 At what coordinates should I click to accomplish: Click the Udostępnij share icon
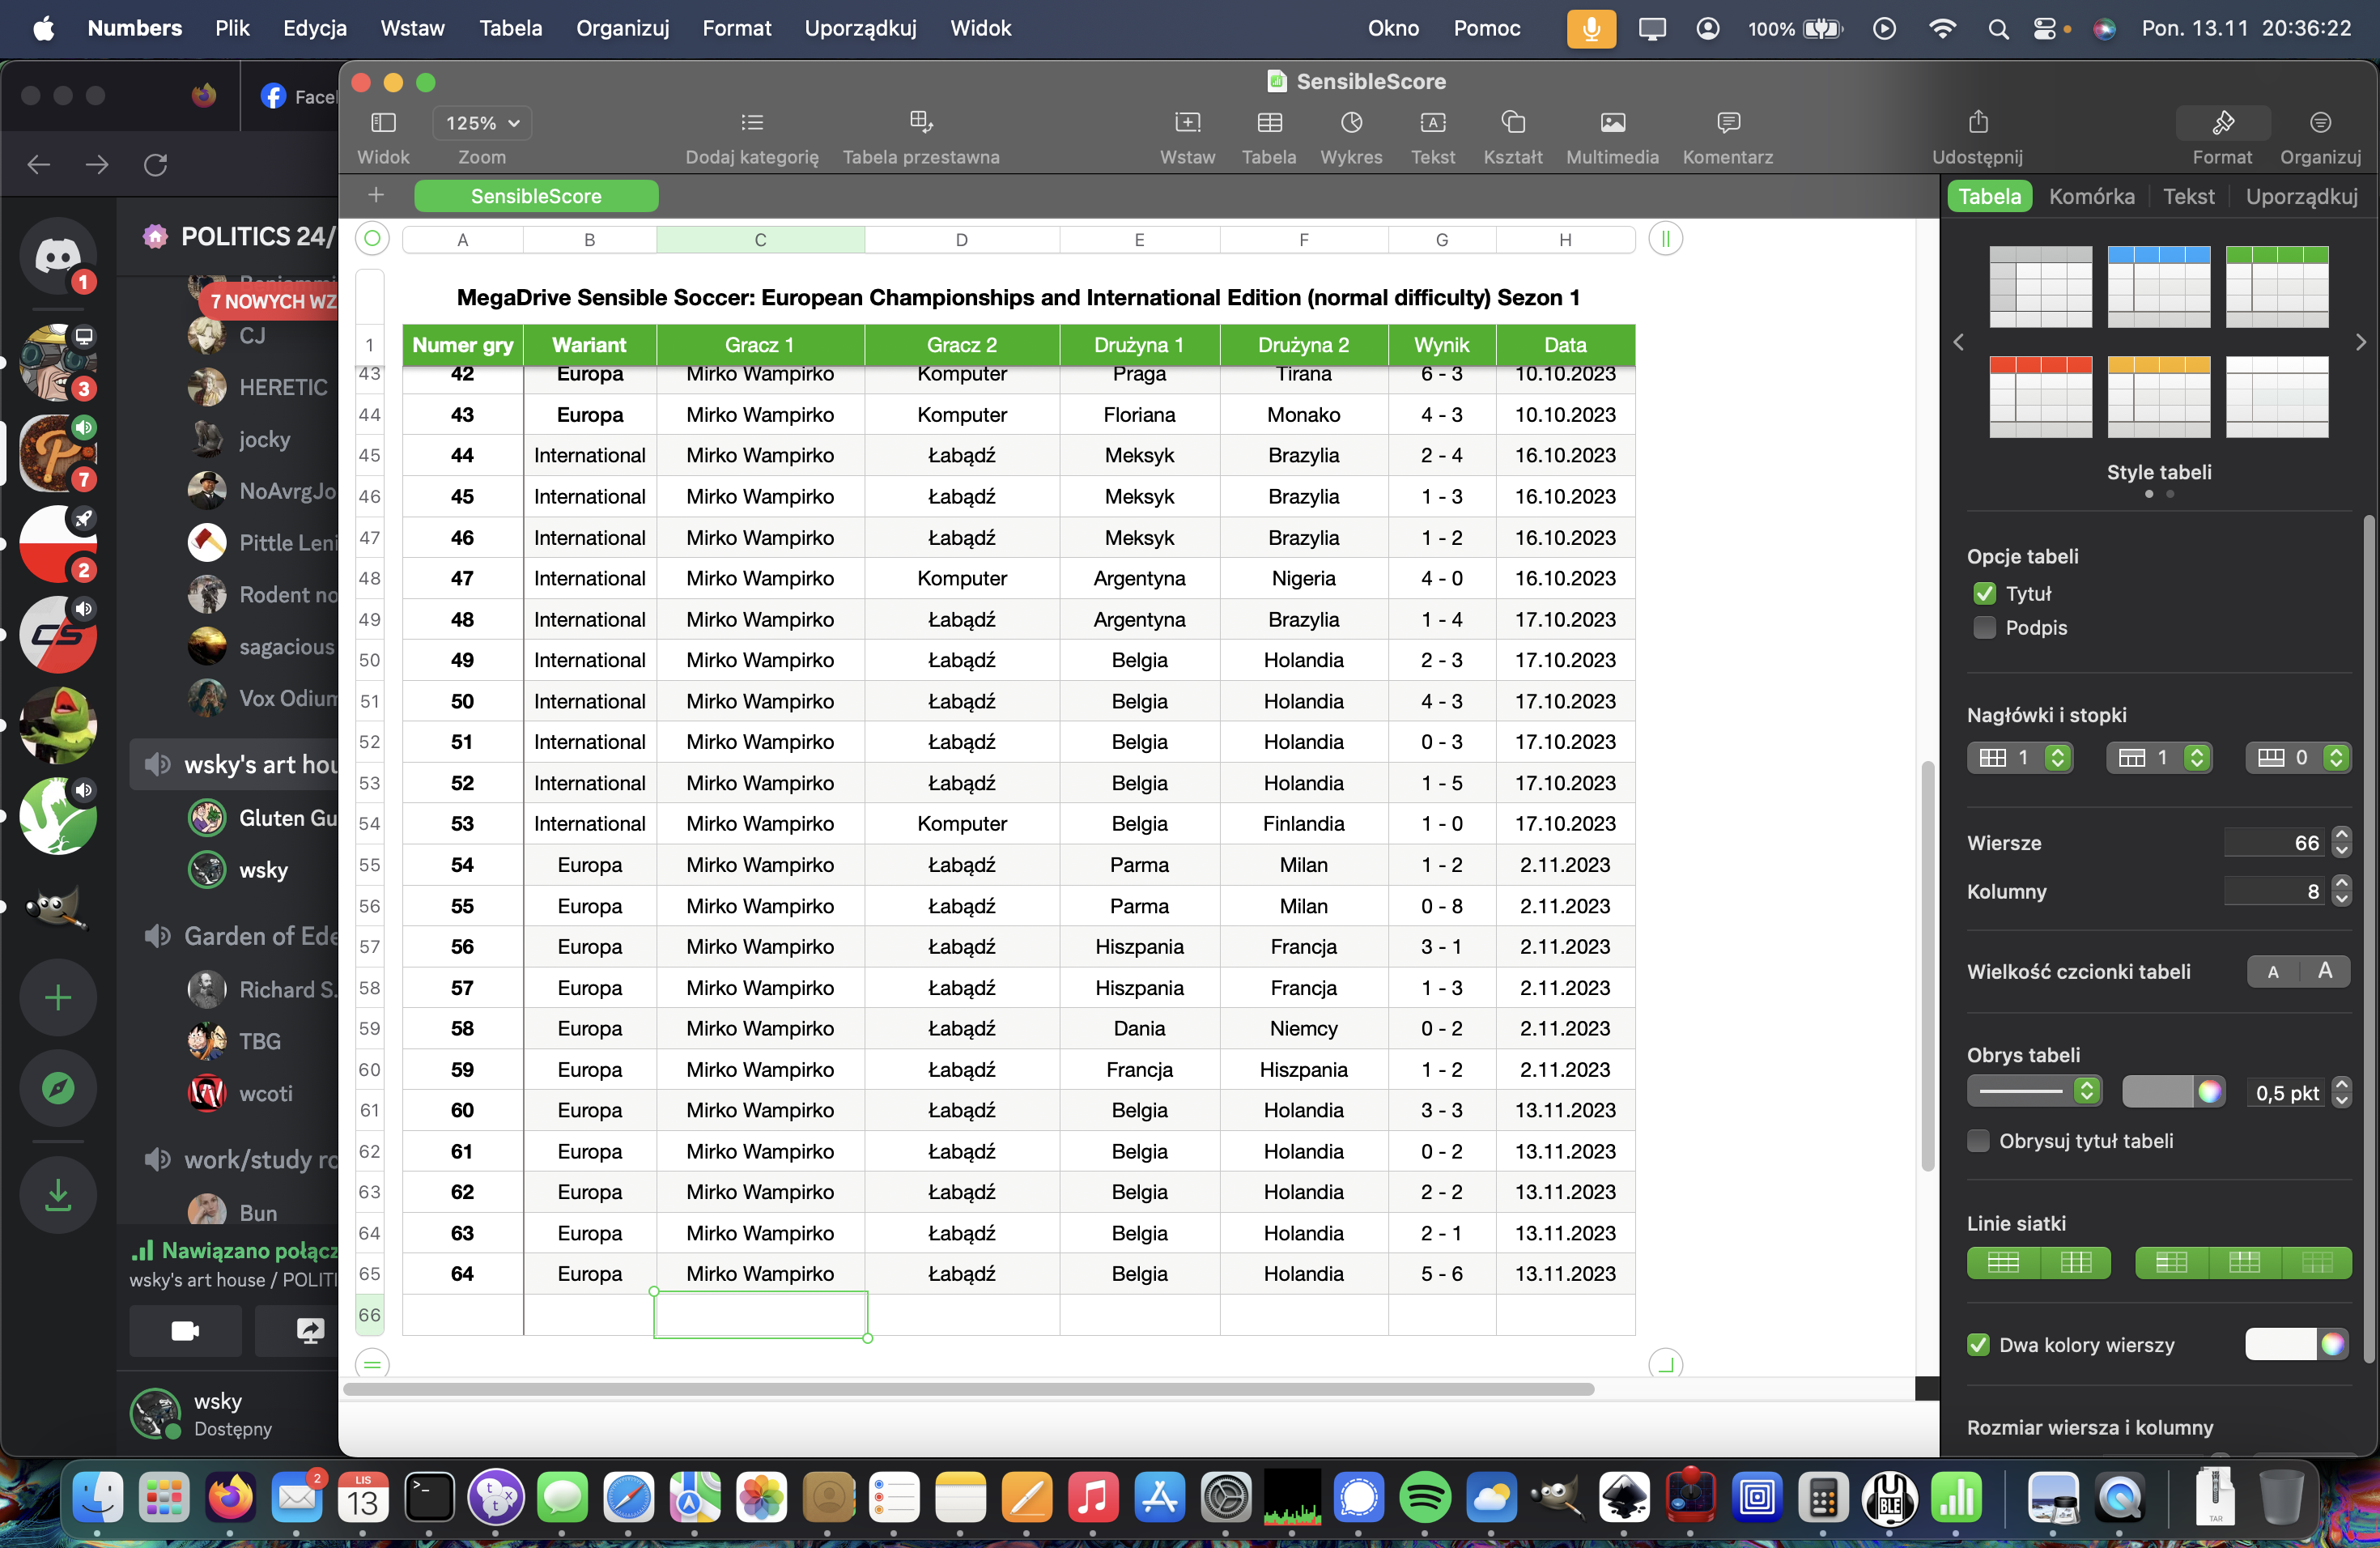[1977, 123]
